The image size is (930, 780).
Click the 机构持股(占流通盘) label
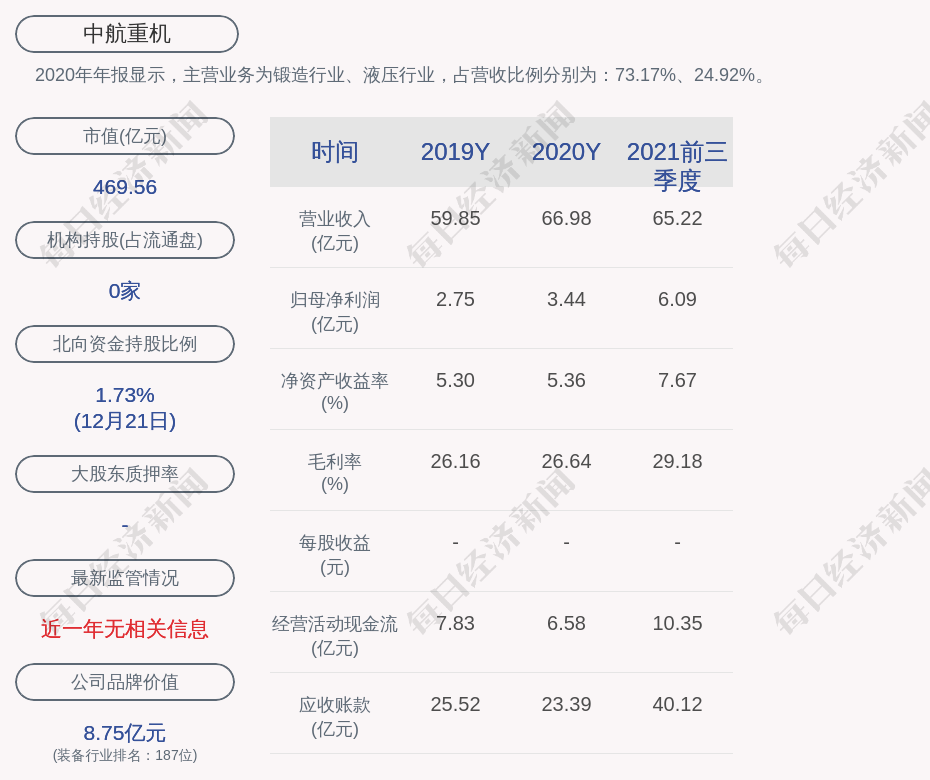point(125,240)
